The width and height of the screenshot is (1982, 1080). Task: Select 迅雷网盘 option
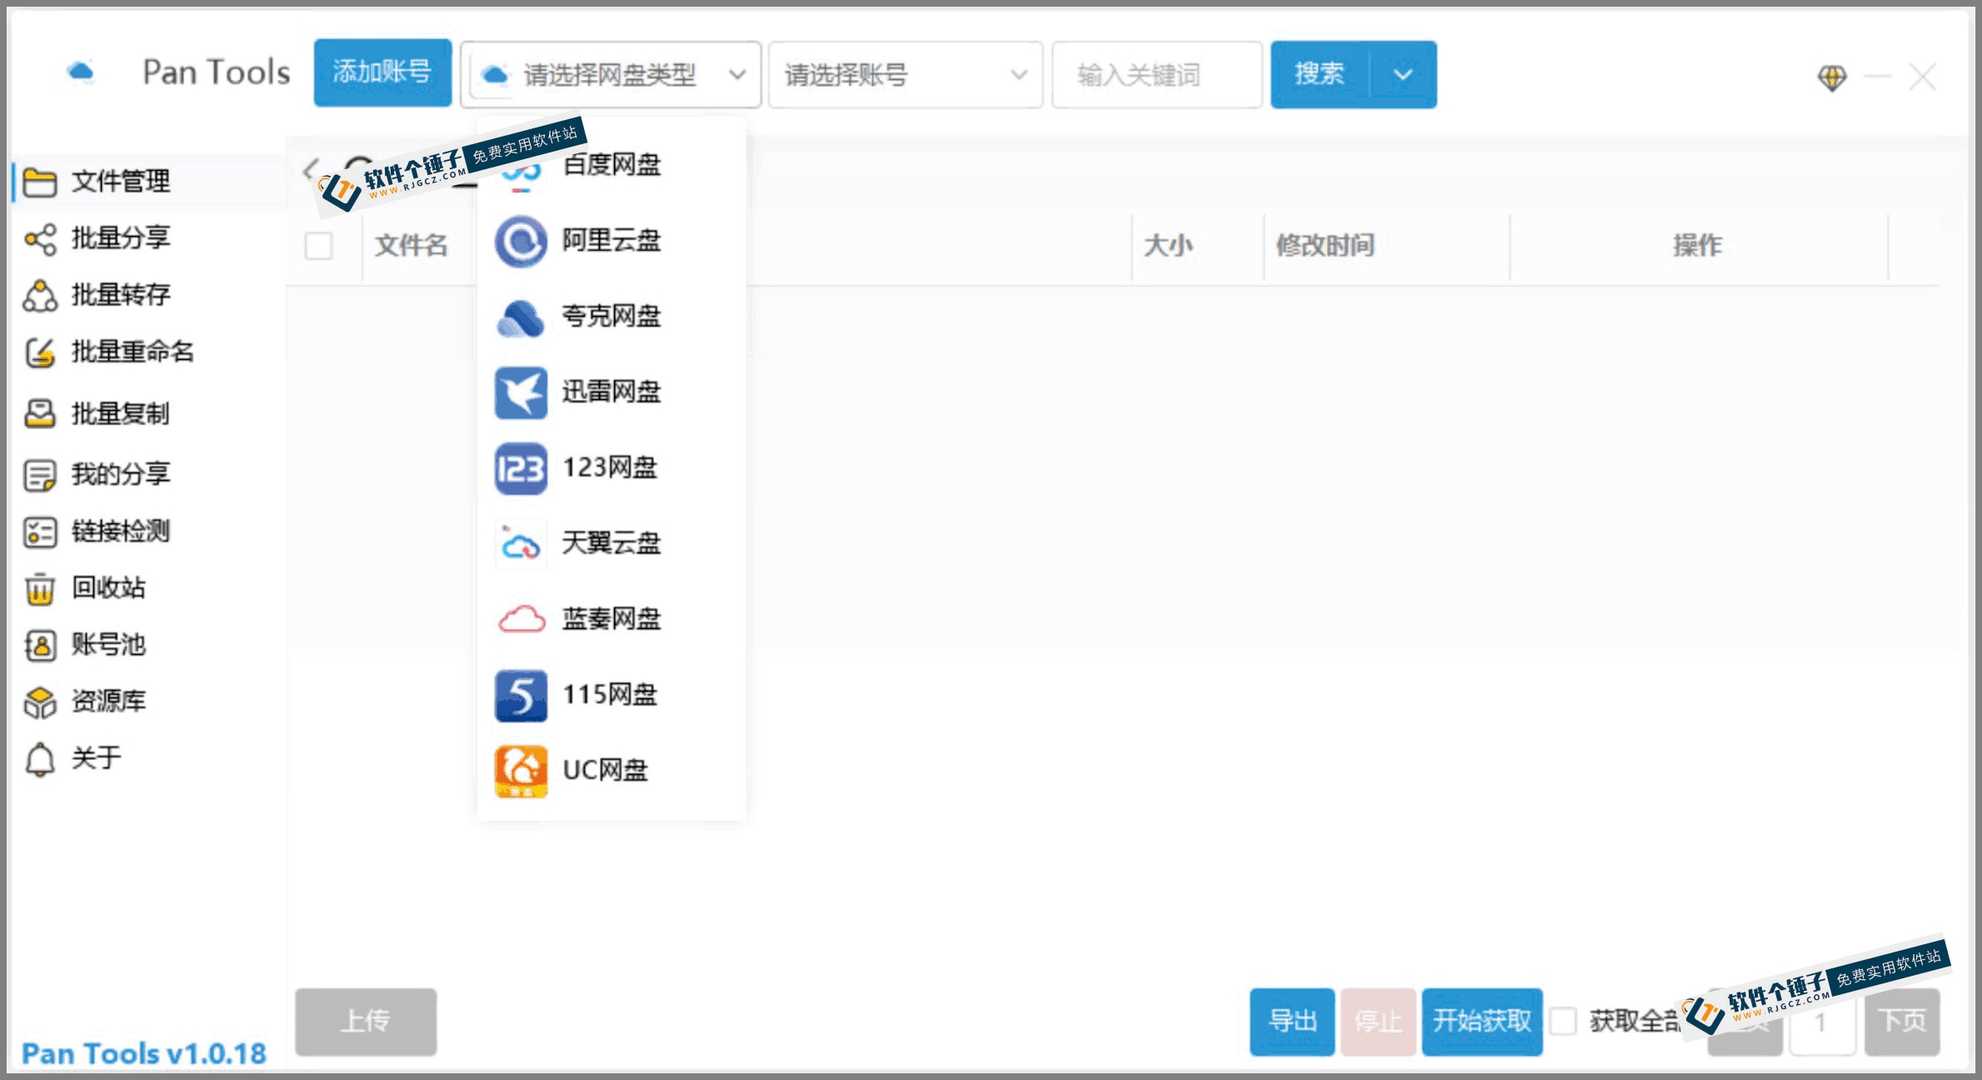point(612,392)
